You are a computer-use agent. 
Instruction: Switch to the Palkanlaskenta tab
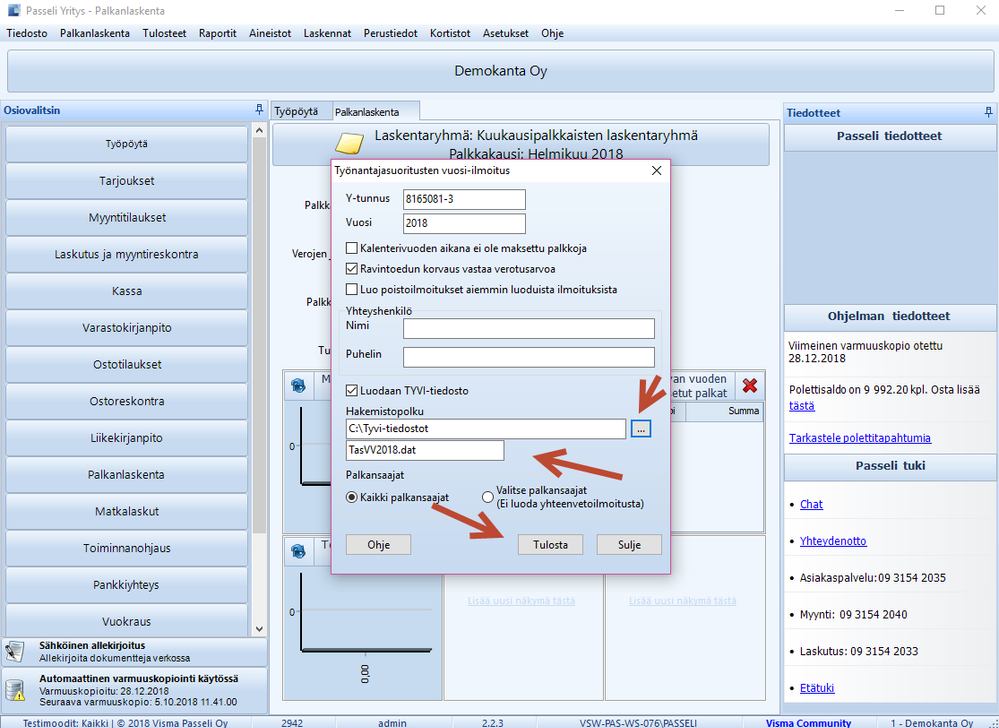375,111
